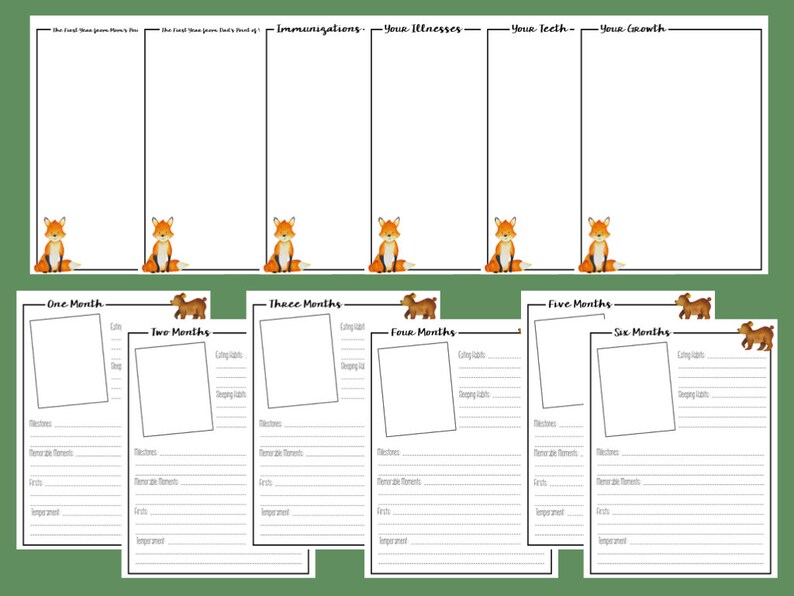Image resolution: width=794 pixels, height=596 pixels.
Task: Select the Three Months heading
Action: pyautogui.click(x=305, y=304)
